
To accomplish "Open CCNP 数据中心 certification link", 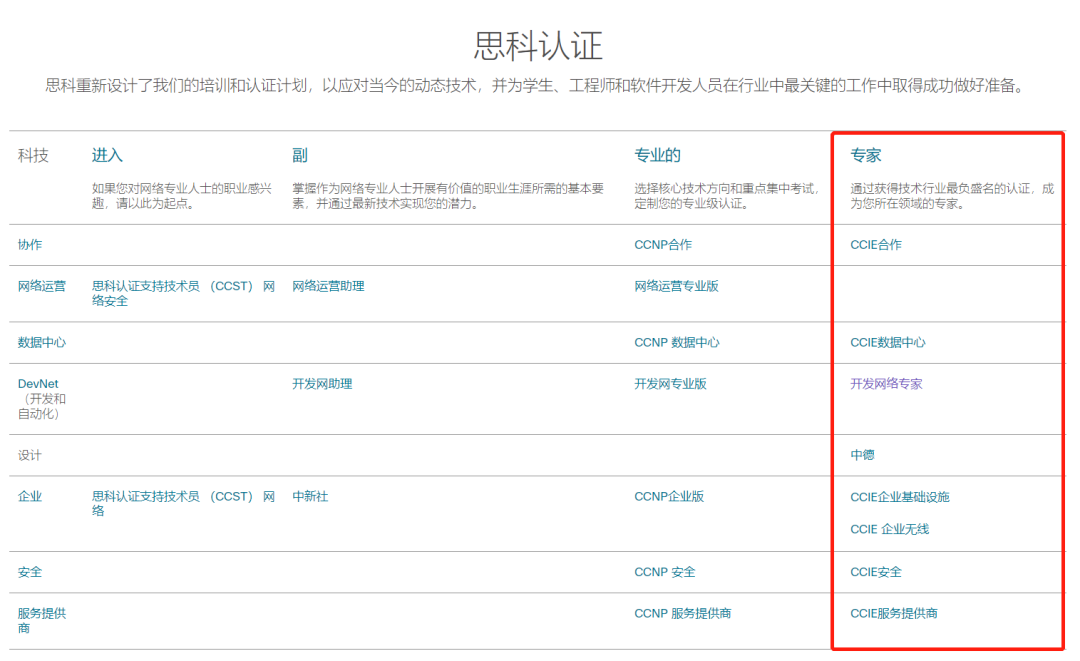I will 676,342.
